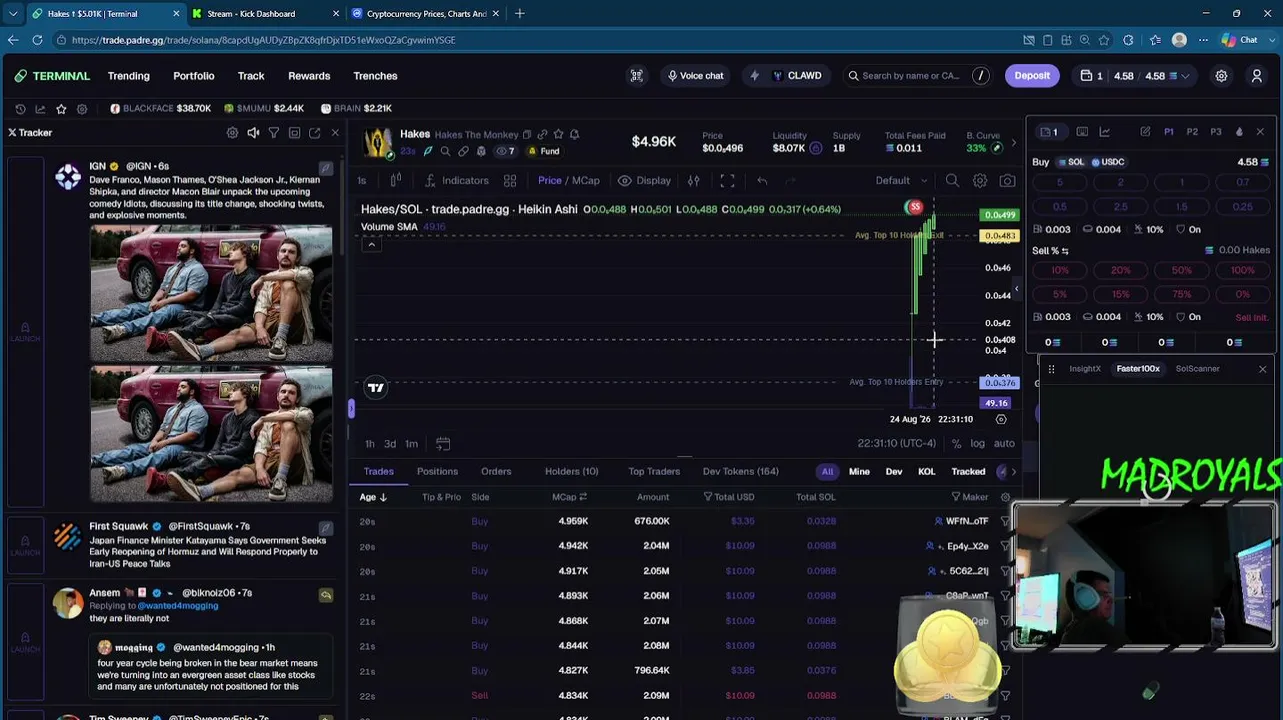Screen dimensions: 1283x720
Task: Select the 1s chart interval
Action: click(362, 181)
